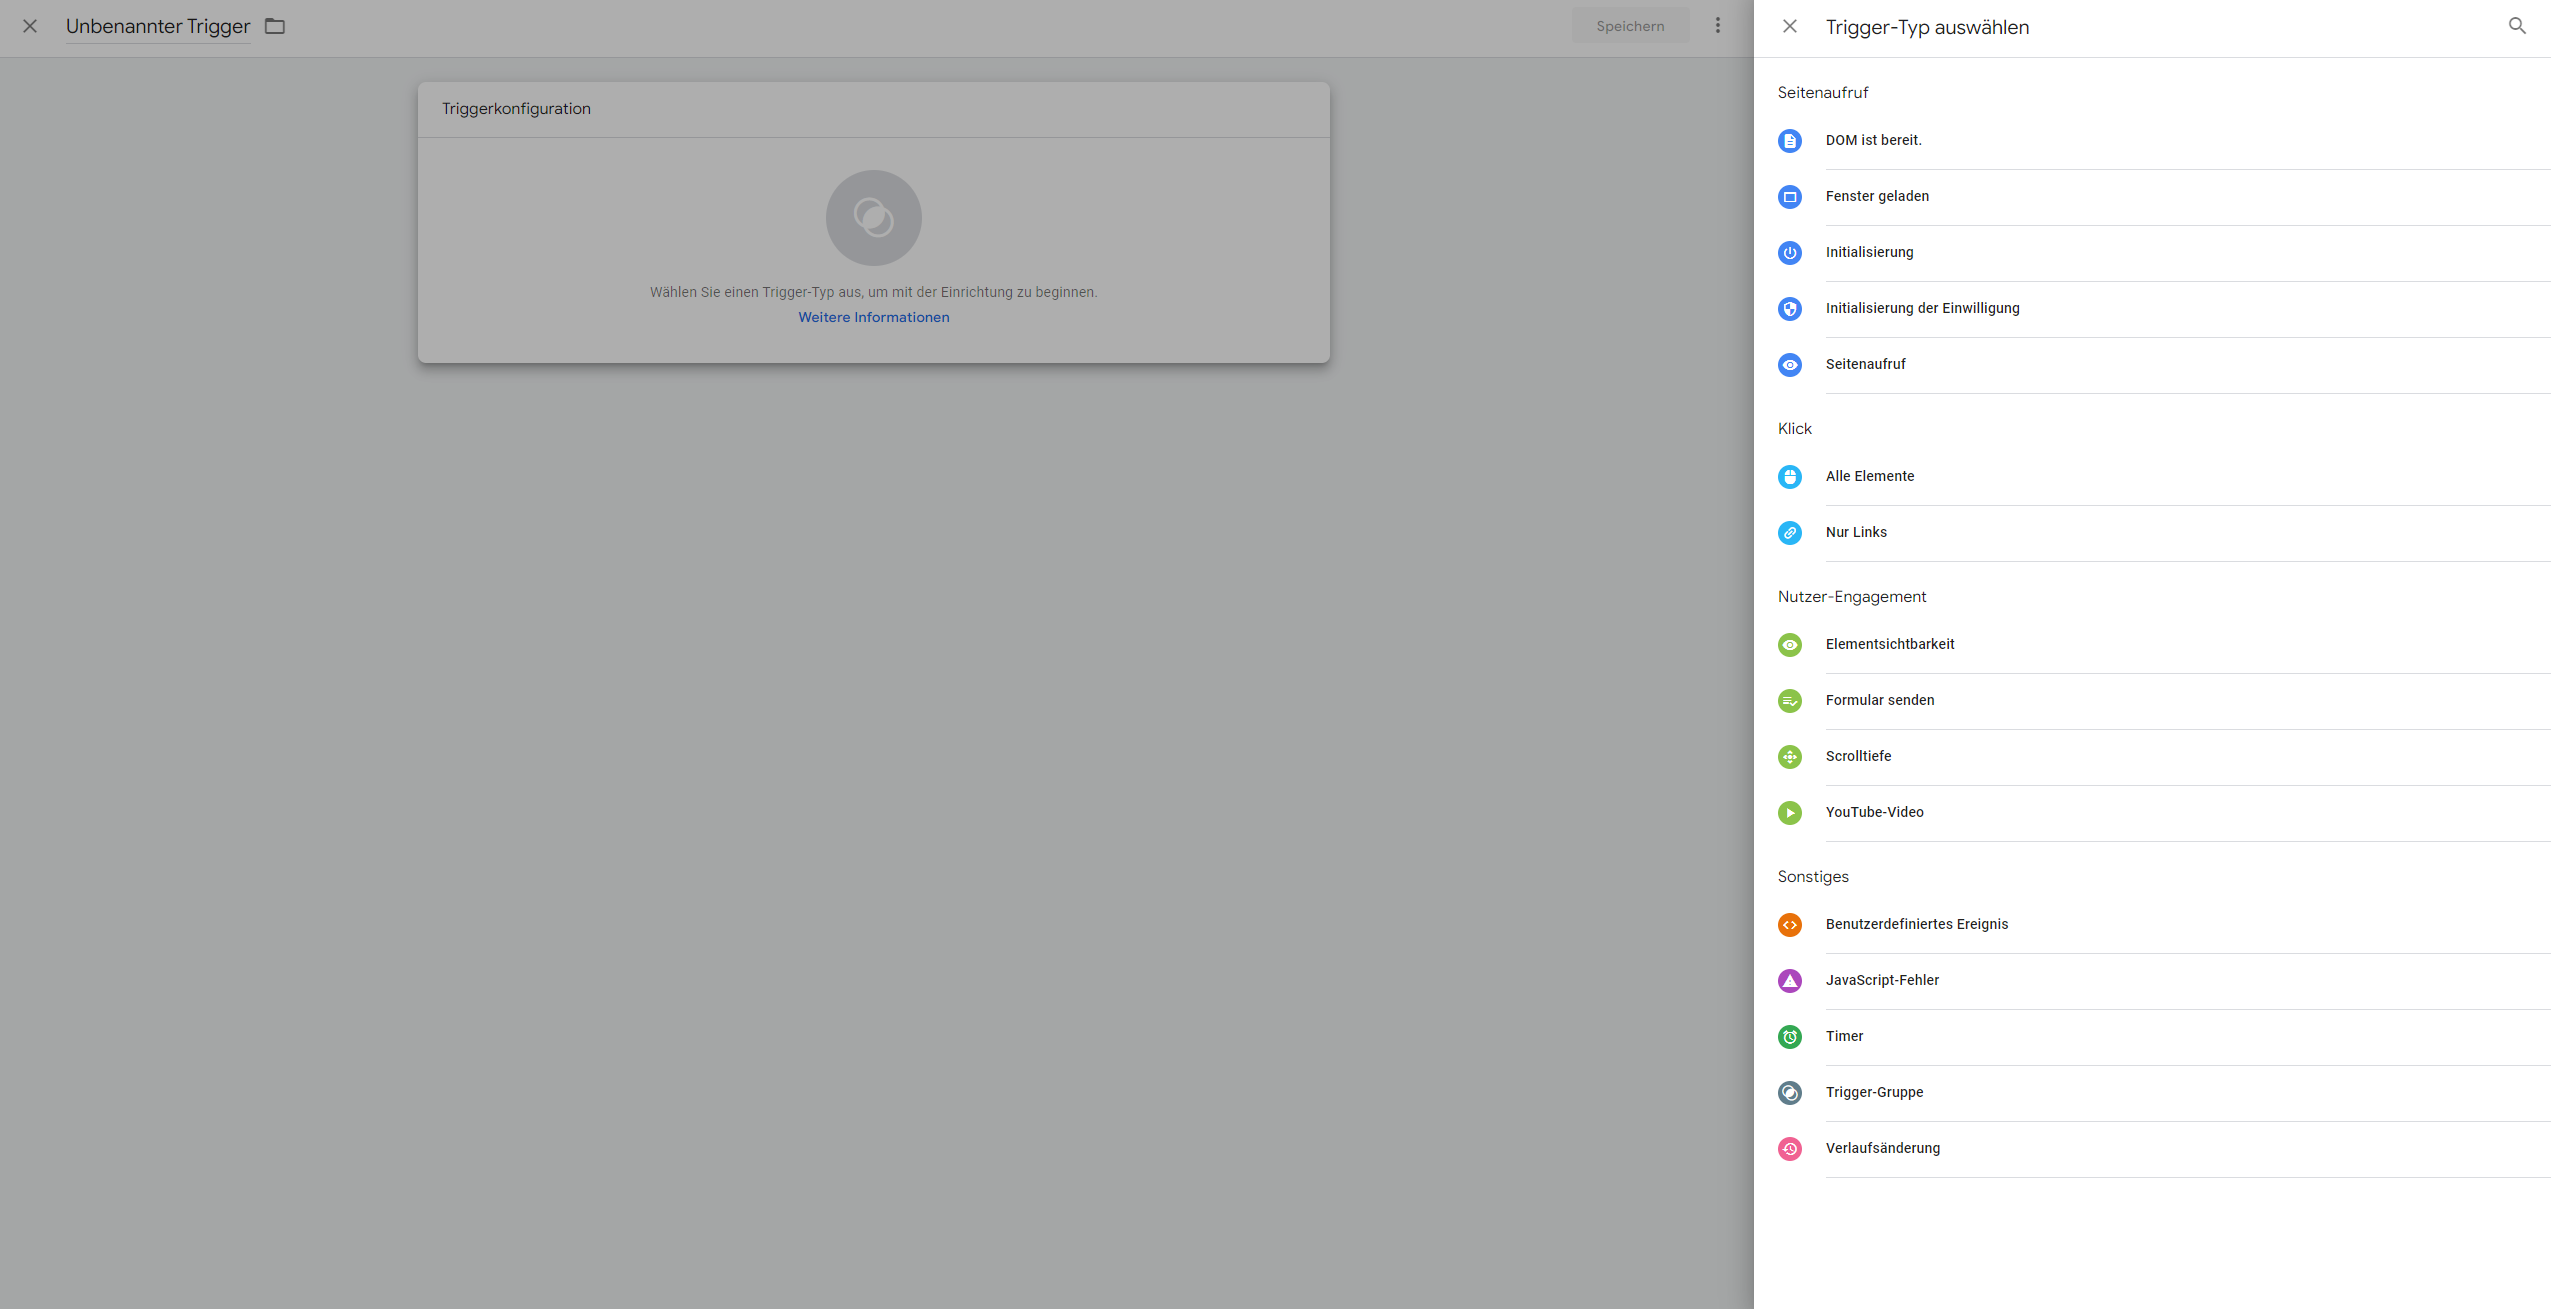2551x1309 pixels.
Task: Select the Seitenaufruf trigger type entry
Action: (x=2164, y=365)
